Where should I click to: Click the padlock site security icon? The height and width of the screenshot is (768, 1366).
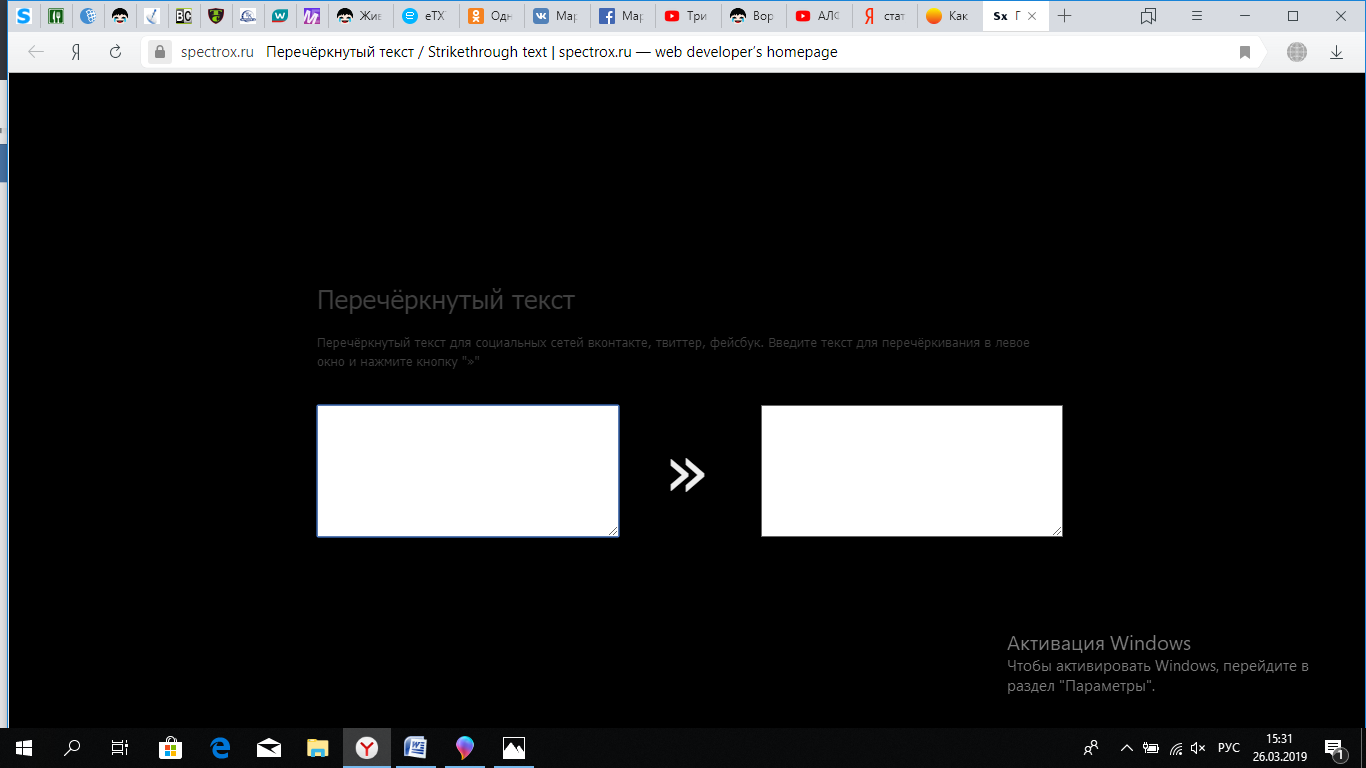pyautogui.click(x=160, y=52)
